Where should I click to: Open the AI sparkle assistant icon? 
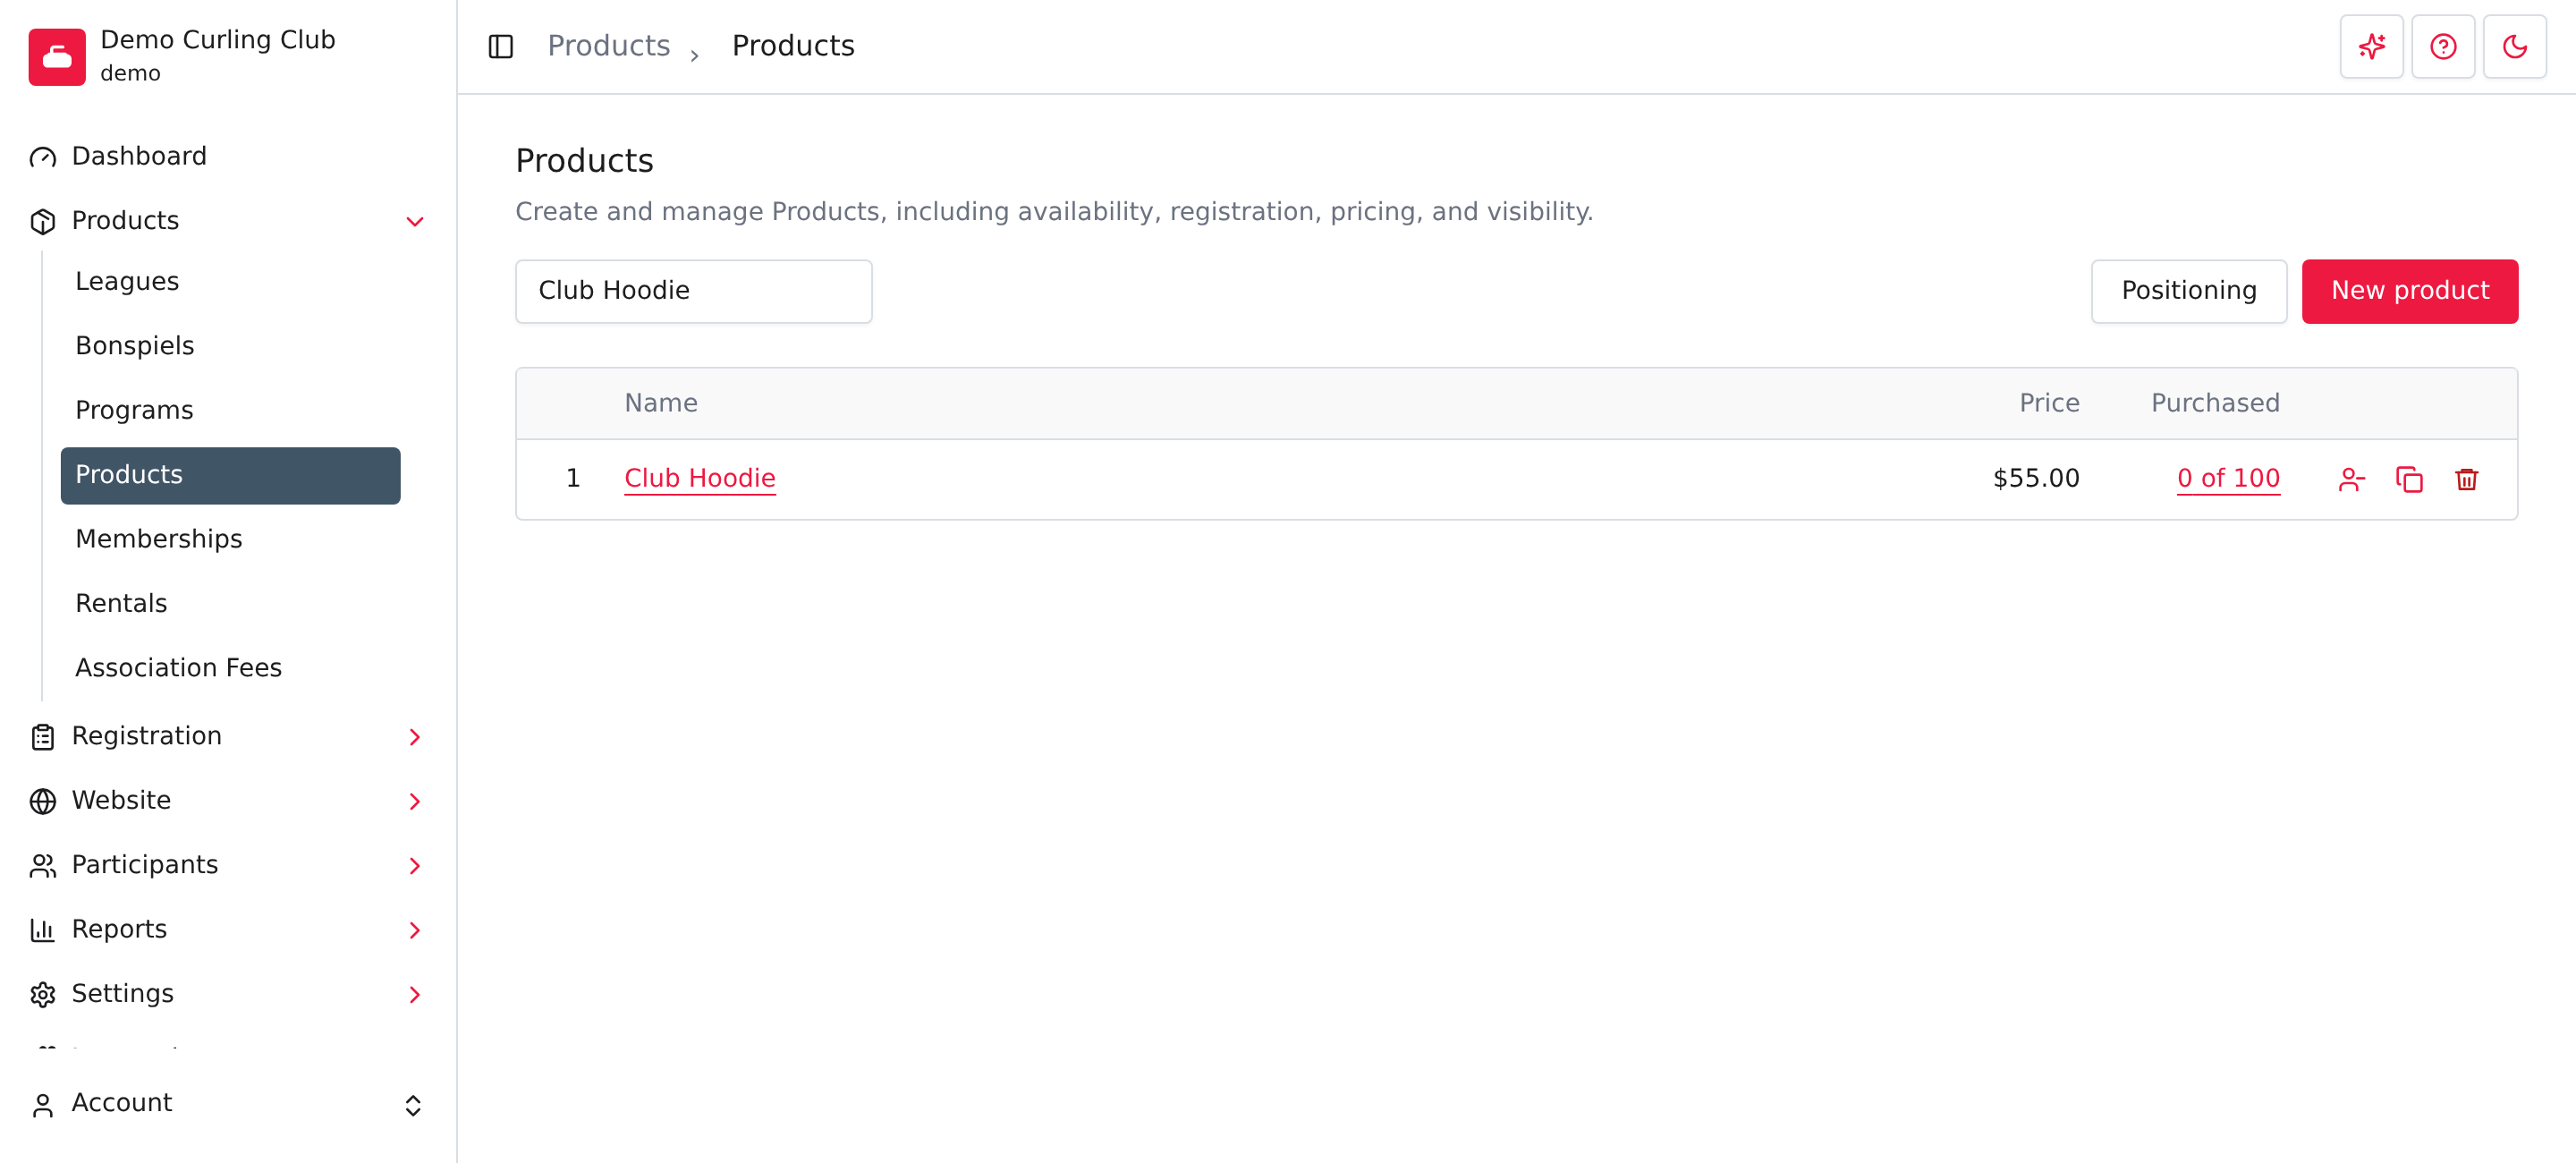pyautogui.click(x=2371, y=47)
